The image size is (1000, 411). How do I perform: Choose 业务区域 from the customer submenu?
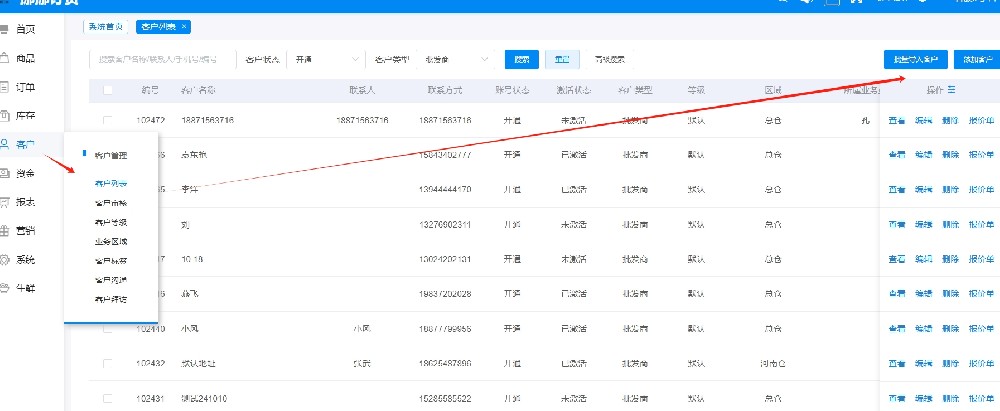(x=110, y=241)
